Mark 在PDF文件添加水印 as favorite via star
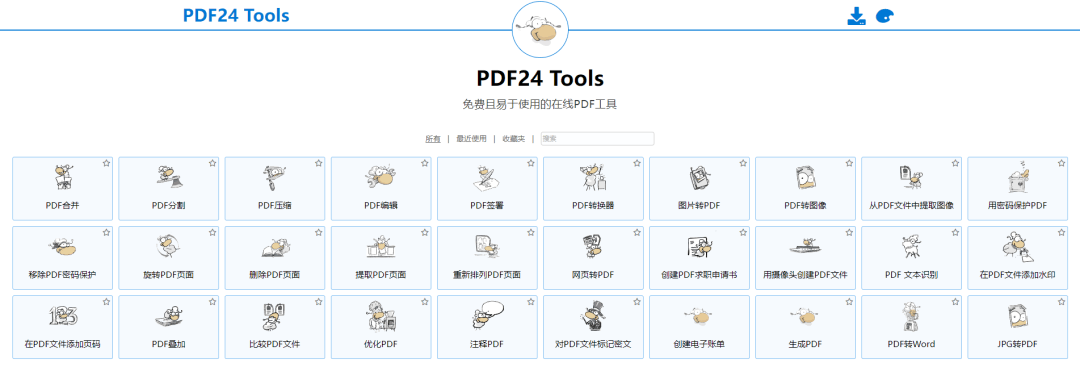1080x388 pixels. (1061, 232)
